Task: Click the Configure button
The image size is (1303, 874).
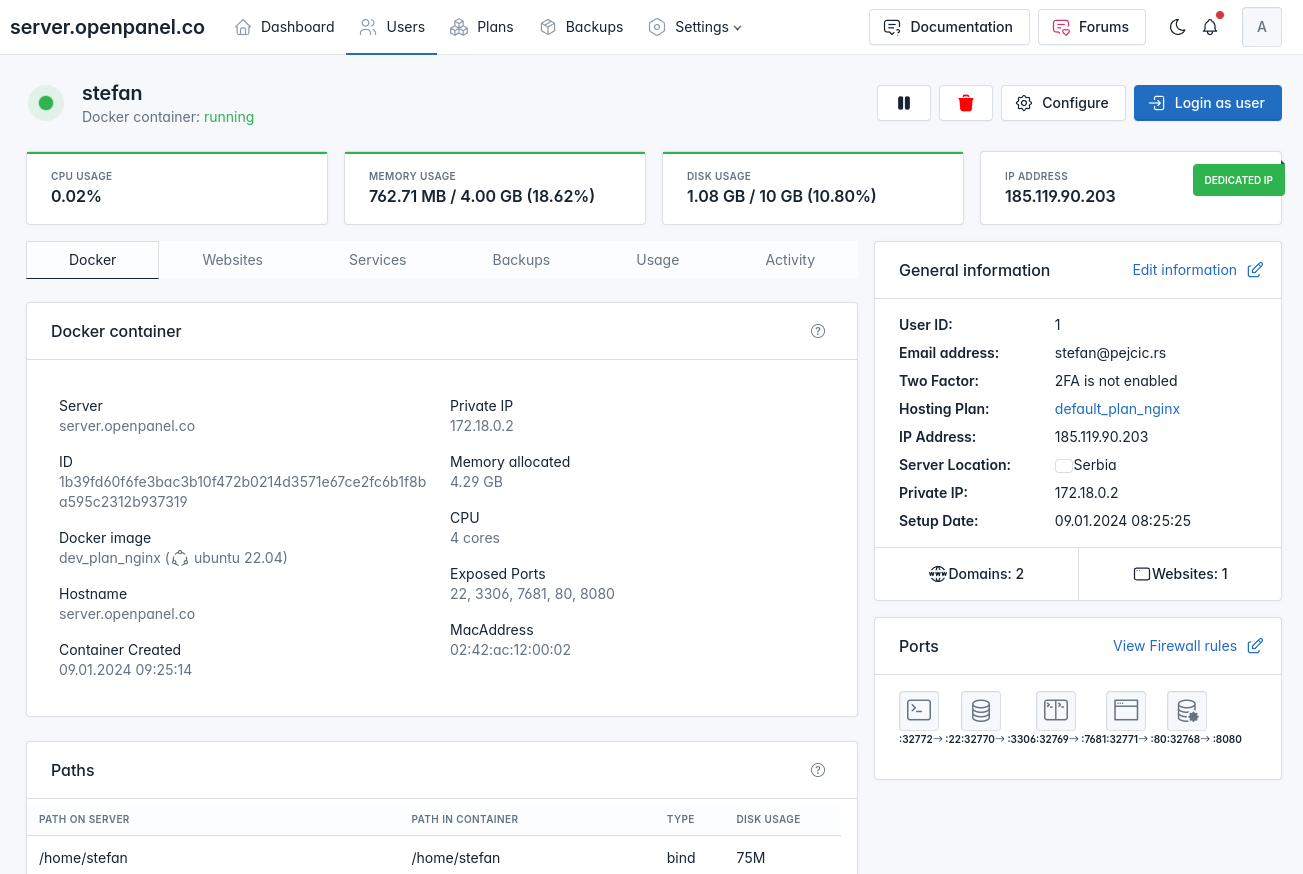Action: [1062, 103]
